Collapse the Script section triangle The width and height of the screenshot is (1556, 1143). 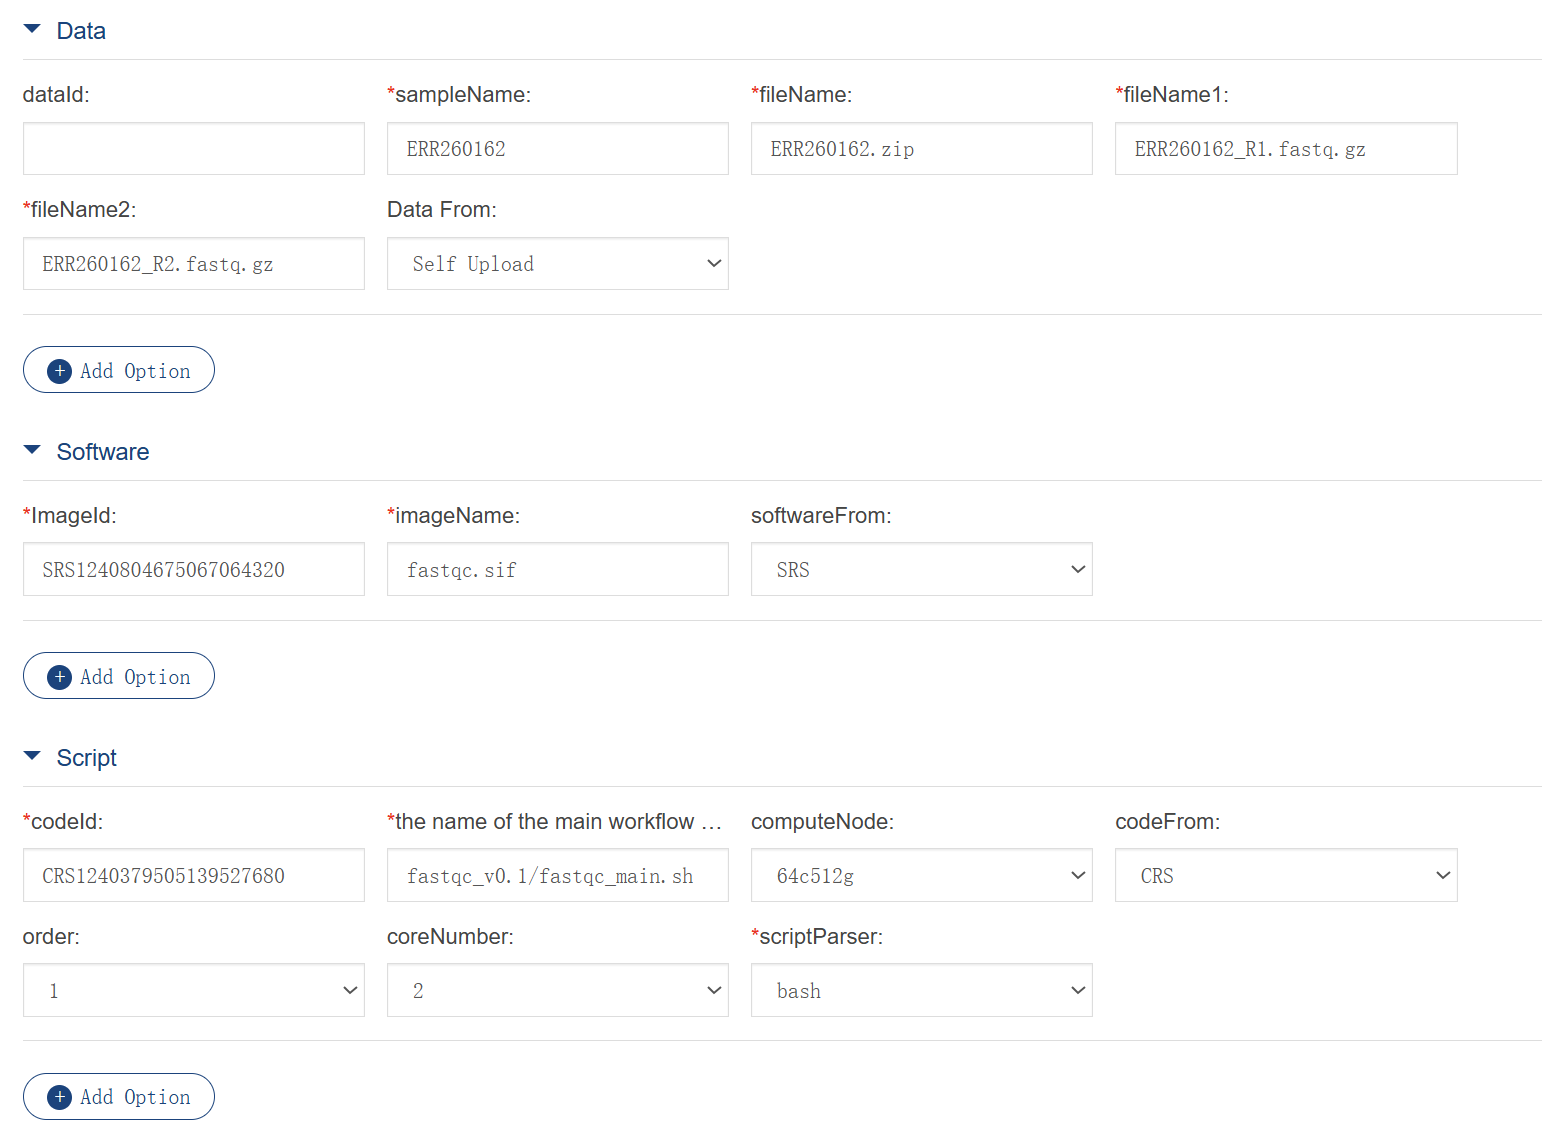pos(32,757)
